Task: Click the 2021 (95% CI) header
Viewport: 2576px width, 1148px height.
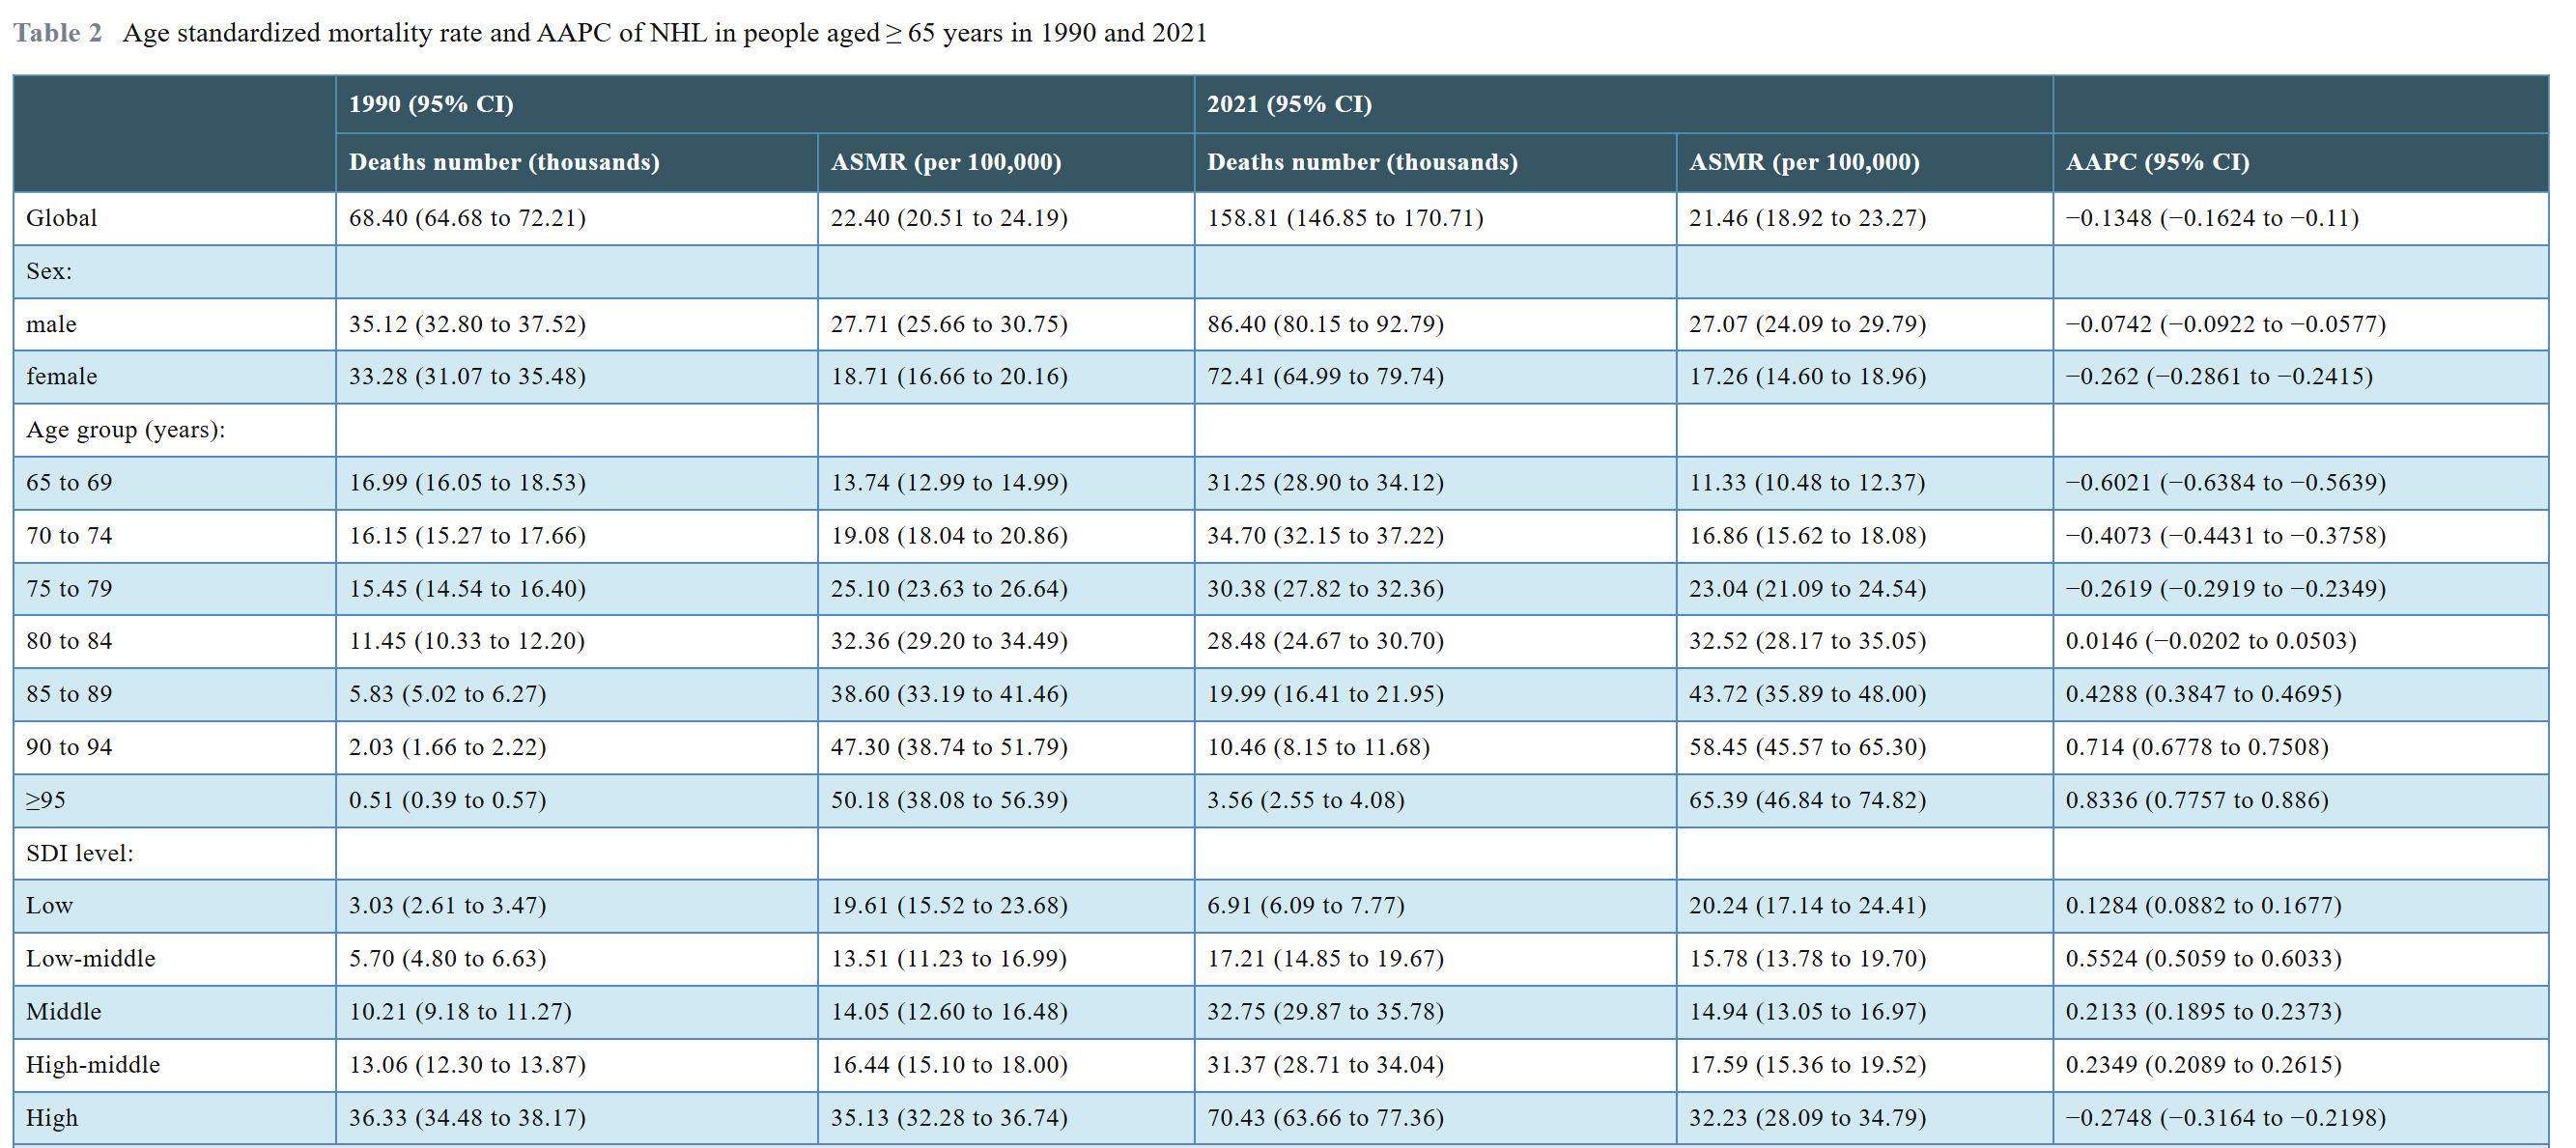Action: (1288, 104)
